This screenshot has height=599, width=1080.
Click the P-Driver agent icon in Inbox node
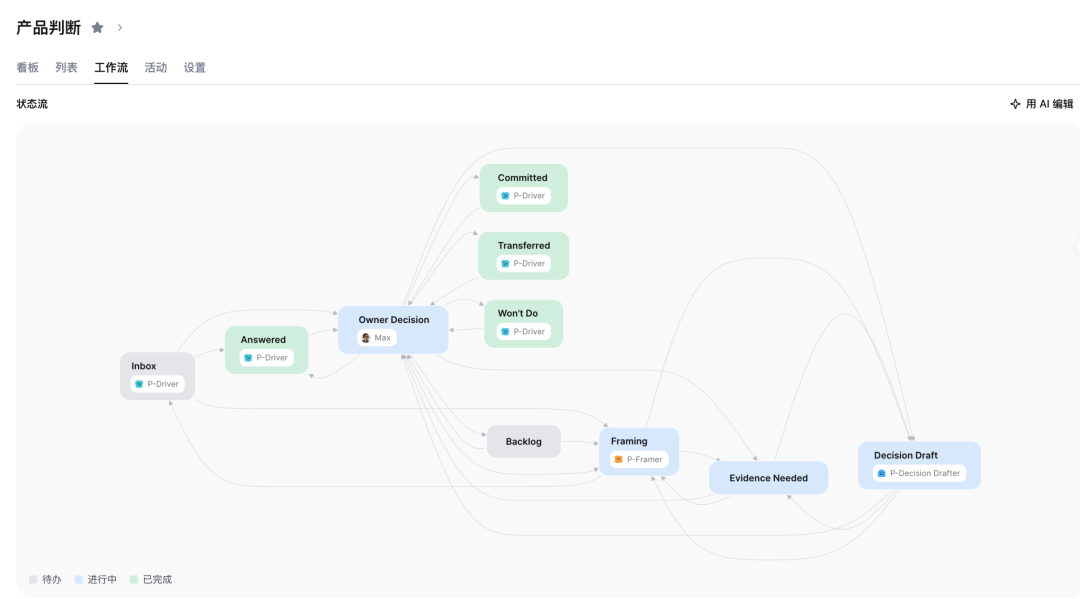coord(139,384)
